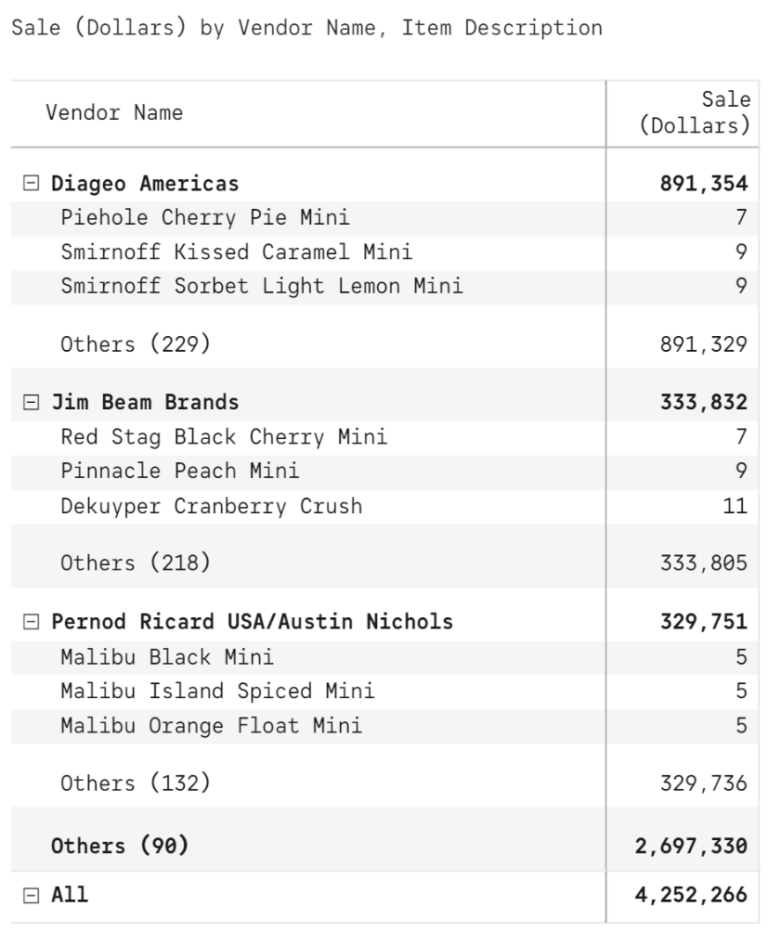Click the Vendor Name column header
Viewport: 768px width, 932px height.
pos(114,113)
